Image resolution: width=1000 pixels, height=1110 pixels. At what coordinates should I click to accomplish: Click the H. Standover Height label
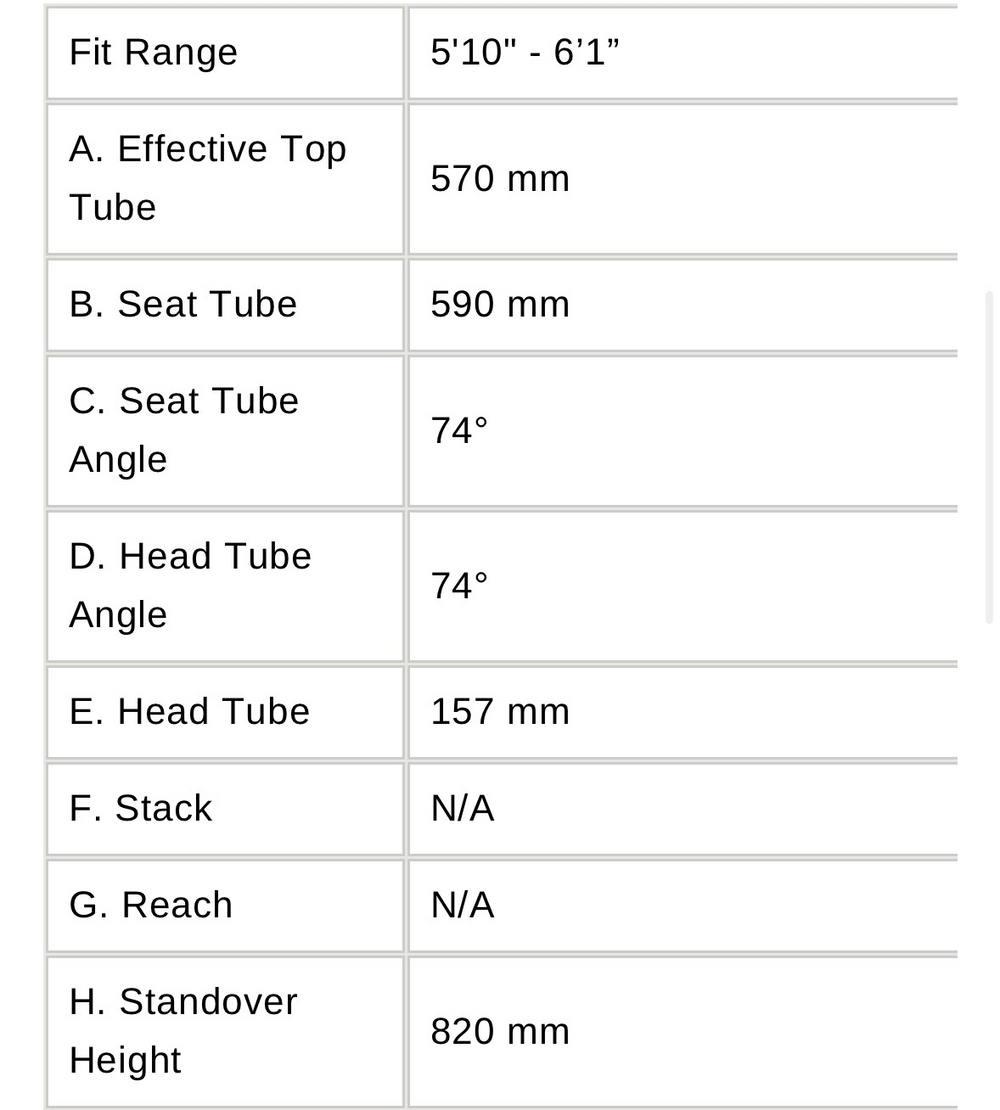pyautogui.click(x=183, y=1031)
